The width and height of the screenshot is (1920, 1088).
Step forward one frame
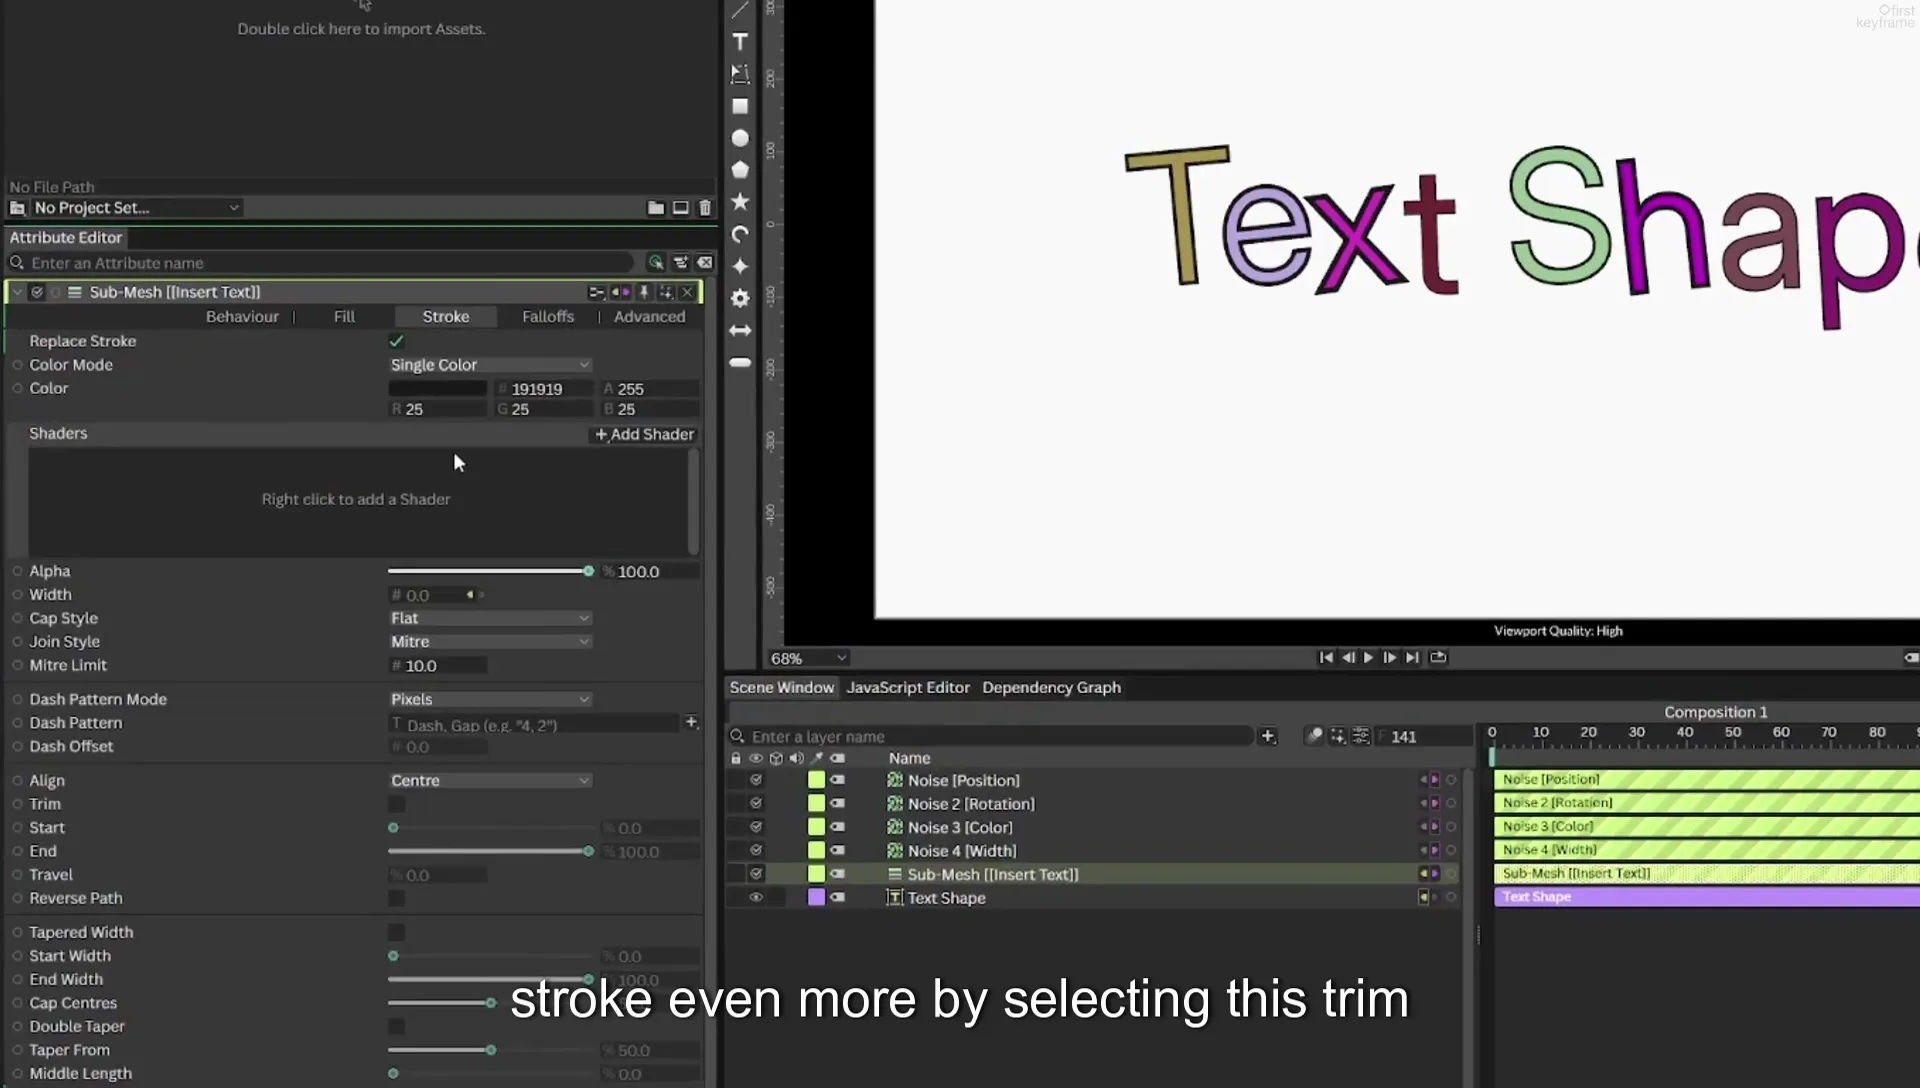pyautogui.click(x=1390, y=657)
